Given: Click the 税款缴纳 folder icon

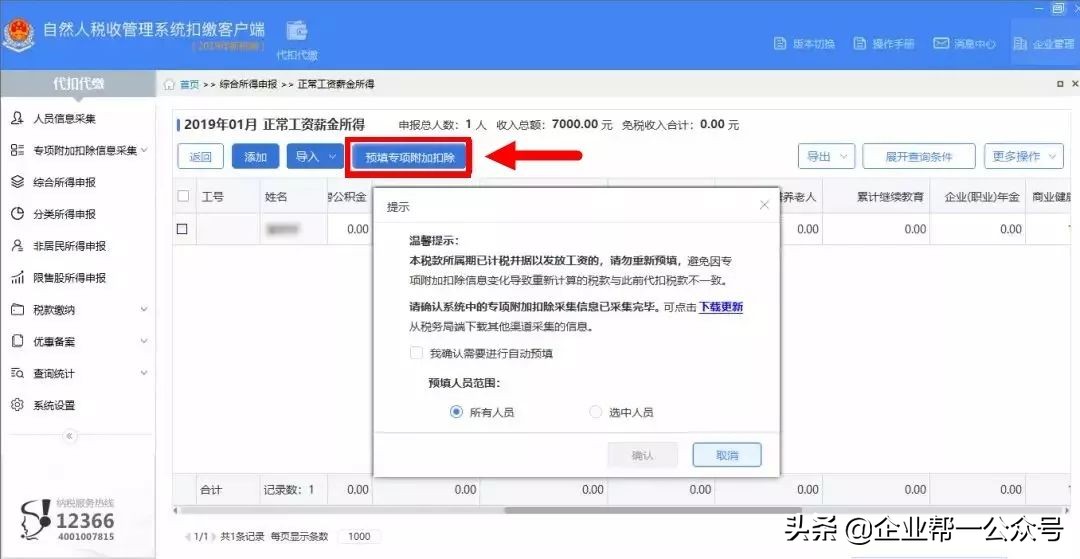Looking at the screenshot, I should tap(17, 309).
